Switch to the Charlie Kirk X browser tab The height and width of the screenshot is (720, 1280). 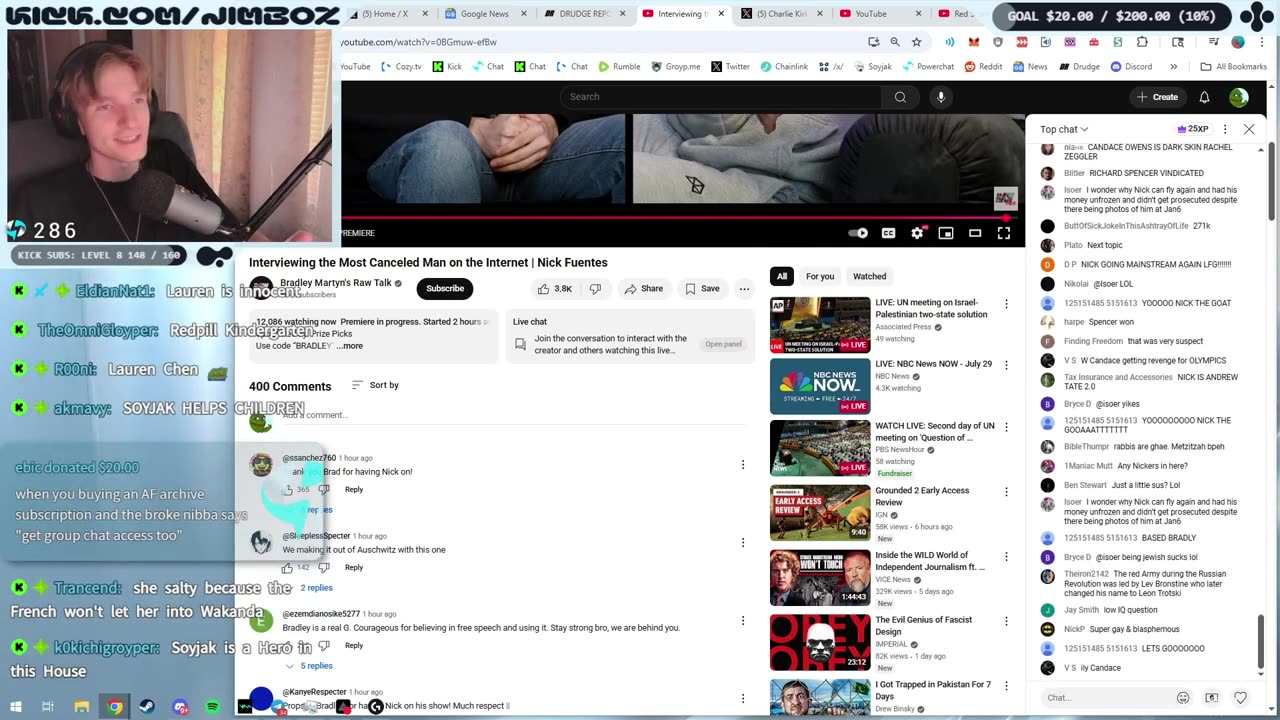click(x=781, y=14)
